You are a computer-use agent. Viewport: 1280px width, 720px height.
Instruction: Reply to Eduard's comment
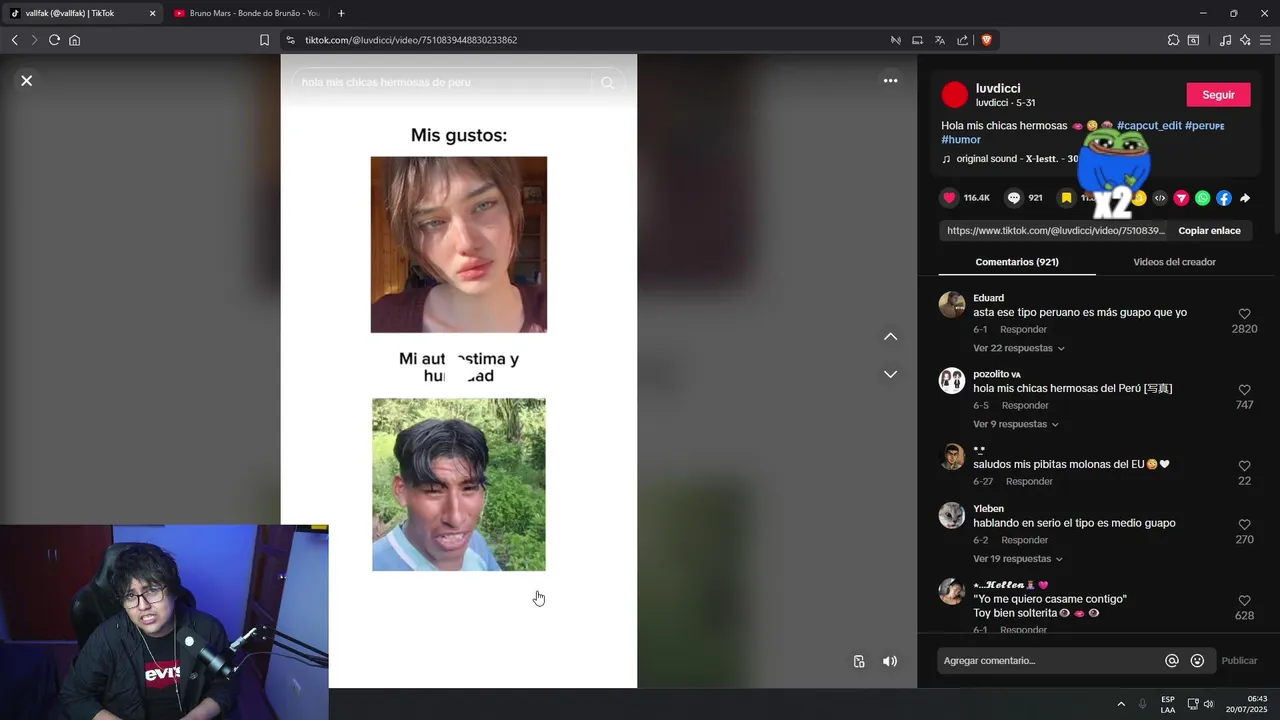tap(1023, 329)
